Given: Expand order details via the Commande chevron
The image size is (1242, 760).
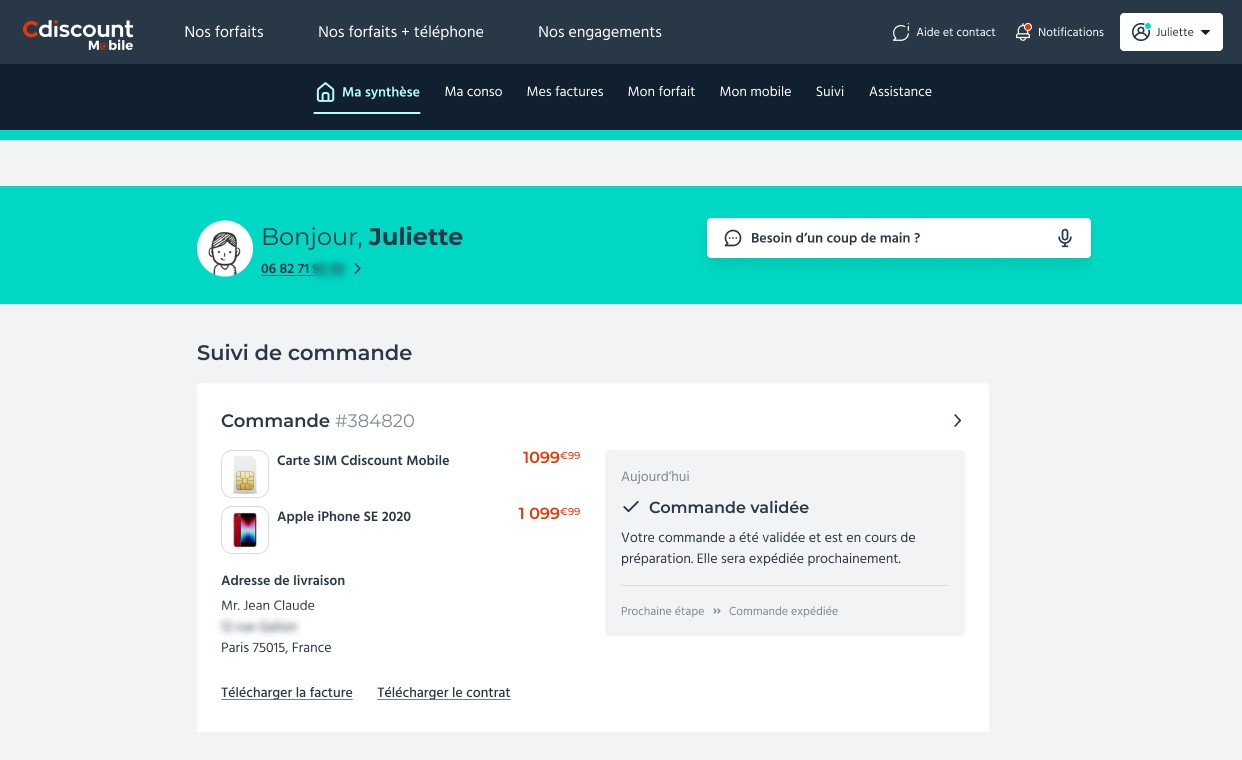Looking at the screenshot, I should [x=957, y=421].
